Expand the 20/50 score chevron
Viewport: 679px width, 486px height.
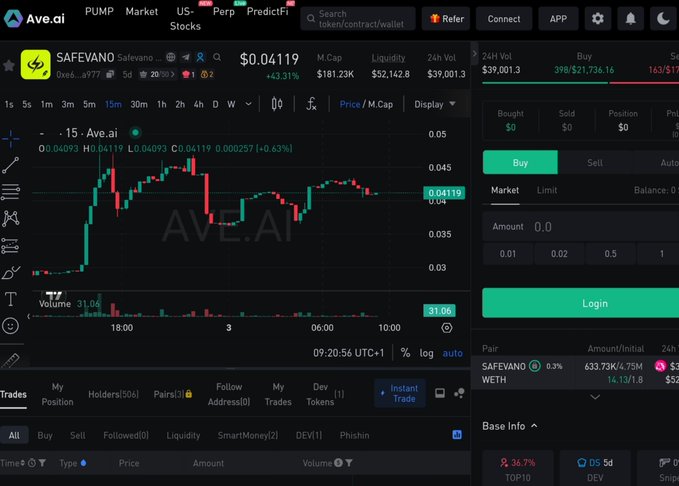(172, 74)
